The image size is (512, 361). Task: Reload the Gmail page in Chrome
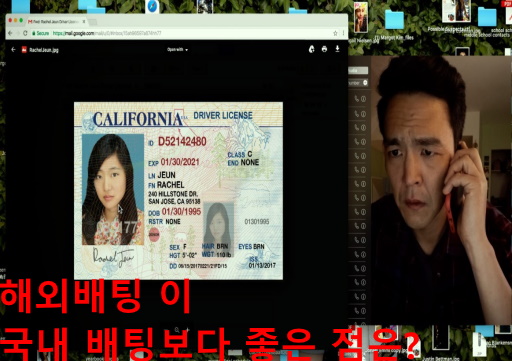coord(25,33)
